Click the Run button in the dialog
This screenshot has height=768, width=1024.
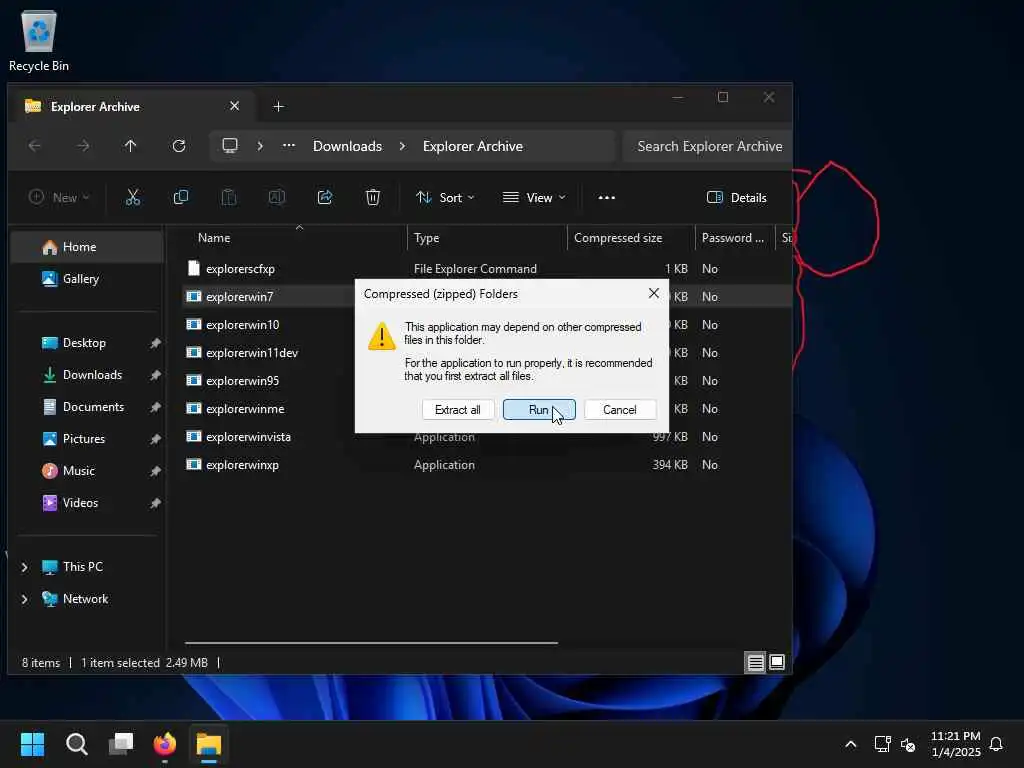539,409
